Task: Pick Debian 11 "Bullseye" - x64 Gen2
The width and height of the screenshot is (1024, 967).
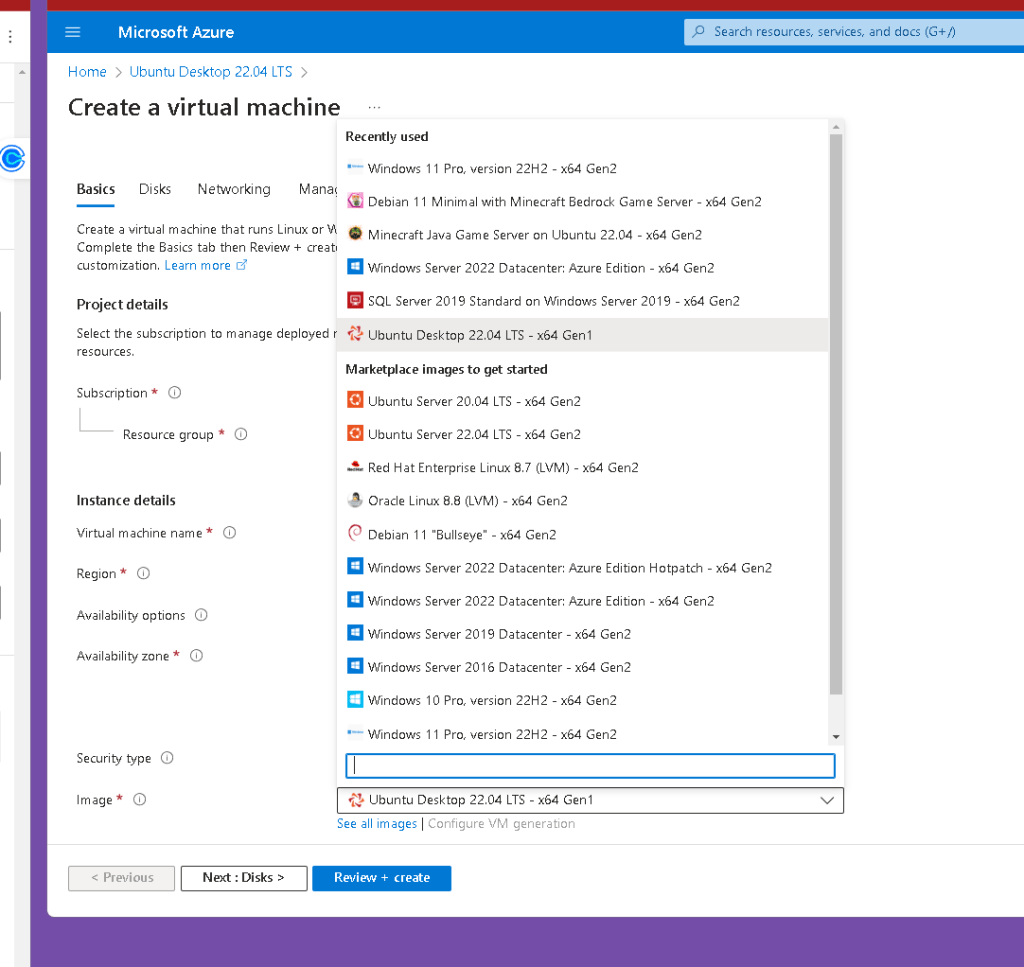Action: (x=582, y=535)
